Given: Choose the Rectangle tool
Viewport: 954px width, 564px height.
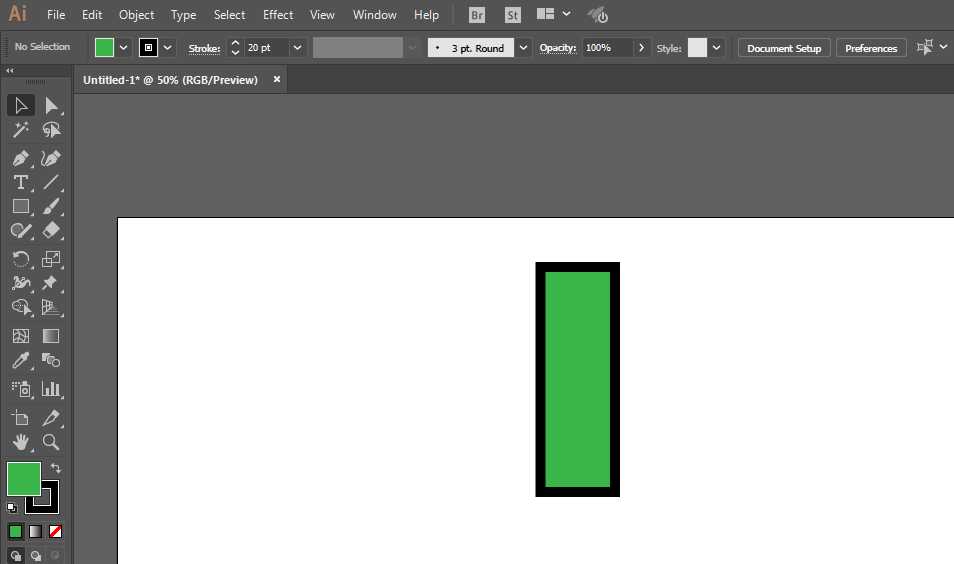Looking at the screenshot, I should click(x=20, y=206).
